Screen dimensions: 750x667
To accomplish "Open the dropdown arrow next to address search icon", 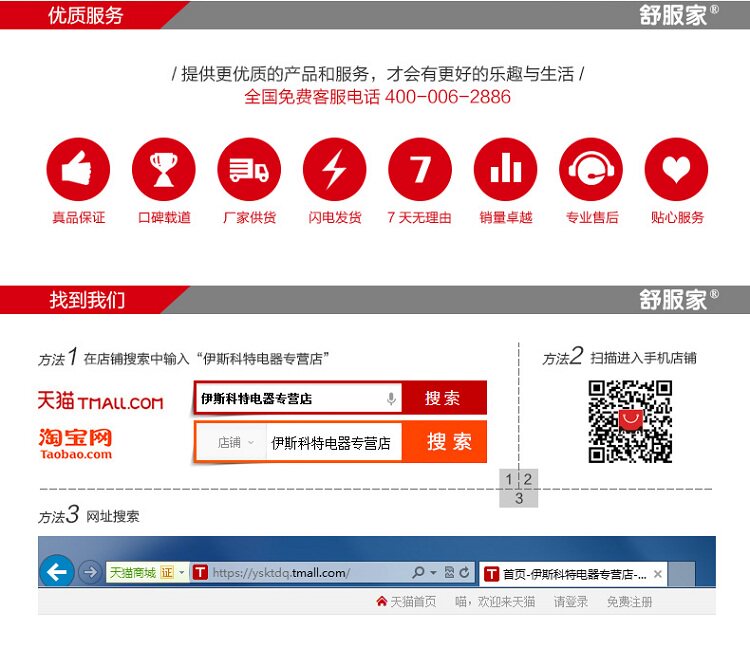I will pos(433,572).
